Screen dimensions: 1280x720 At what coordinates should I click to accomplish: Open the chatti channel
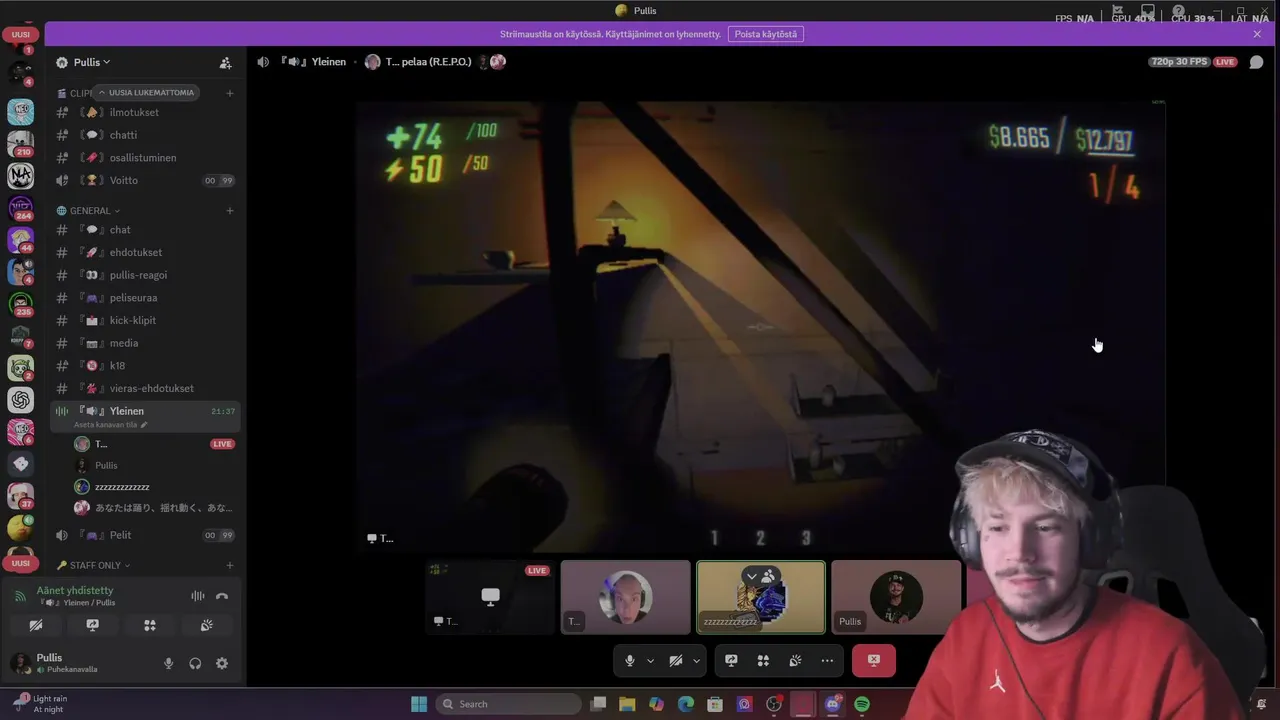click(146, 135)
